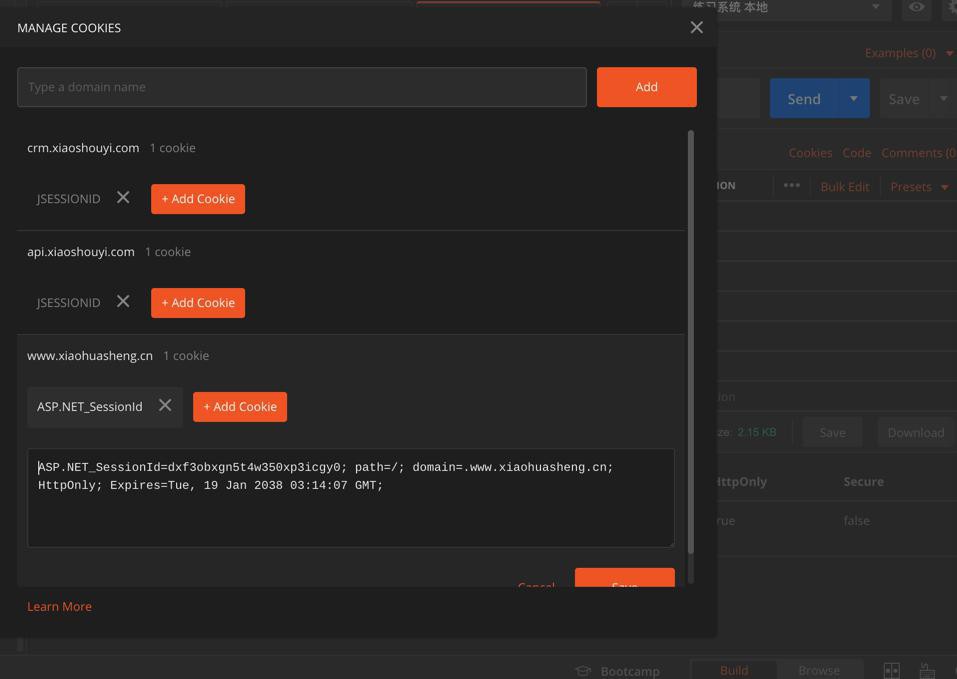957x679 pixels.
Task: Click Save request button in main window
Action: pos(904,99)
